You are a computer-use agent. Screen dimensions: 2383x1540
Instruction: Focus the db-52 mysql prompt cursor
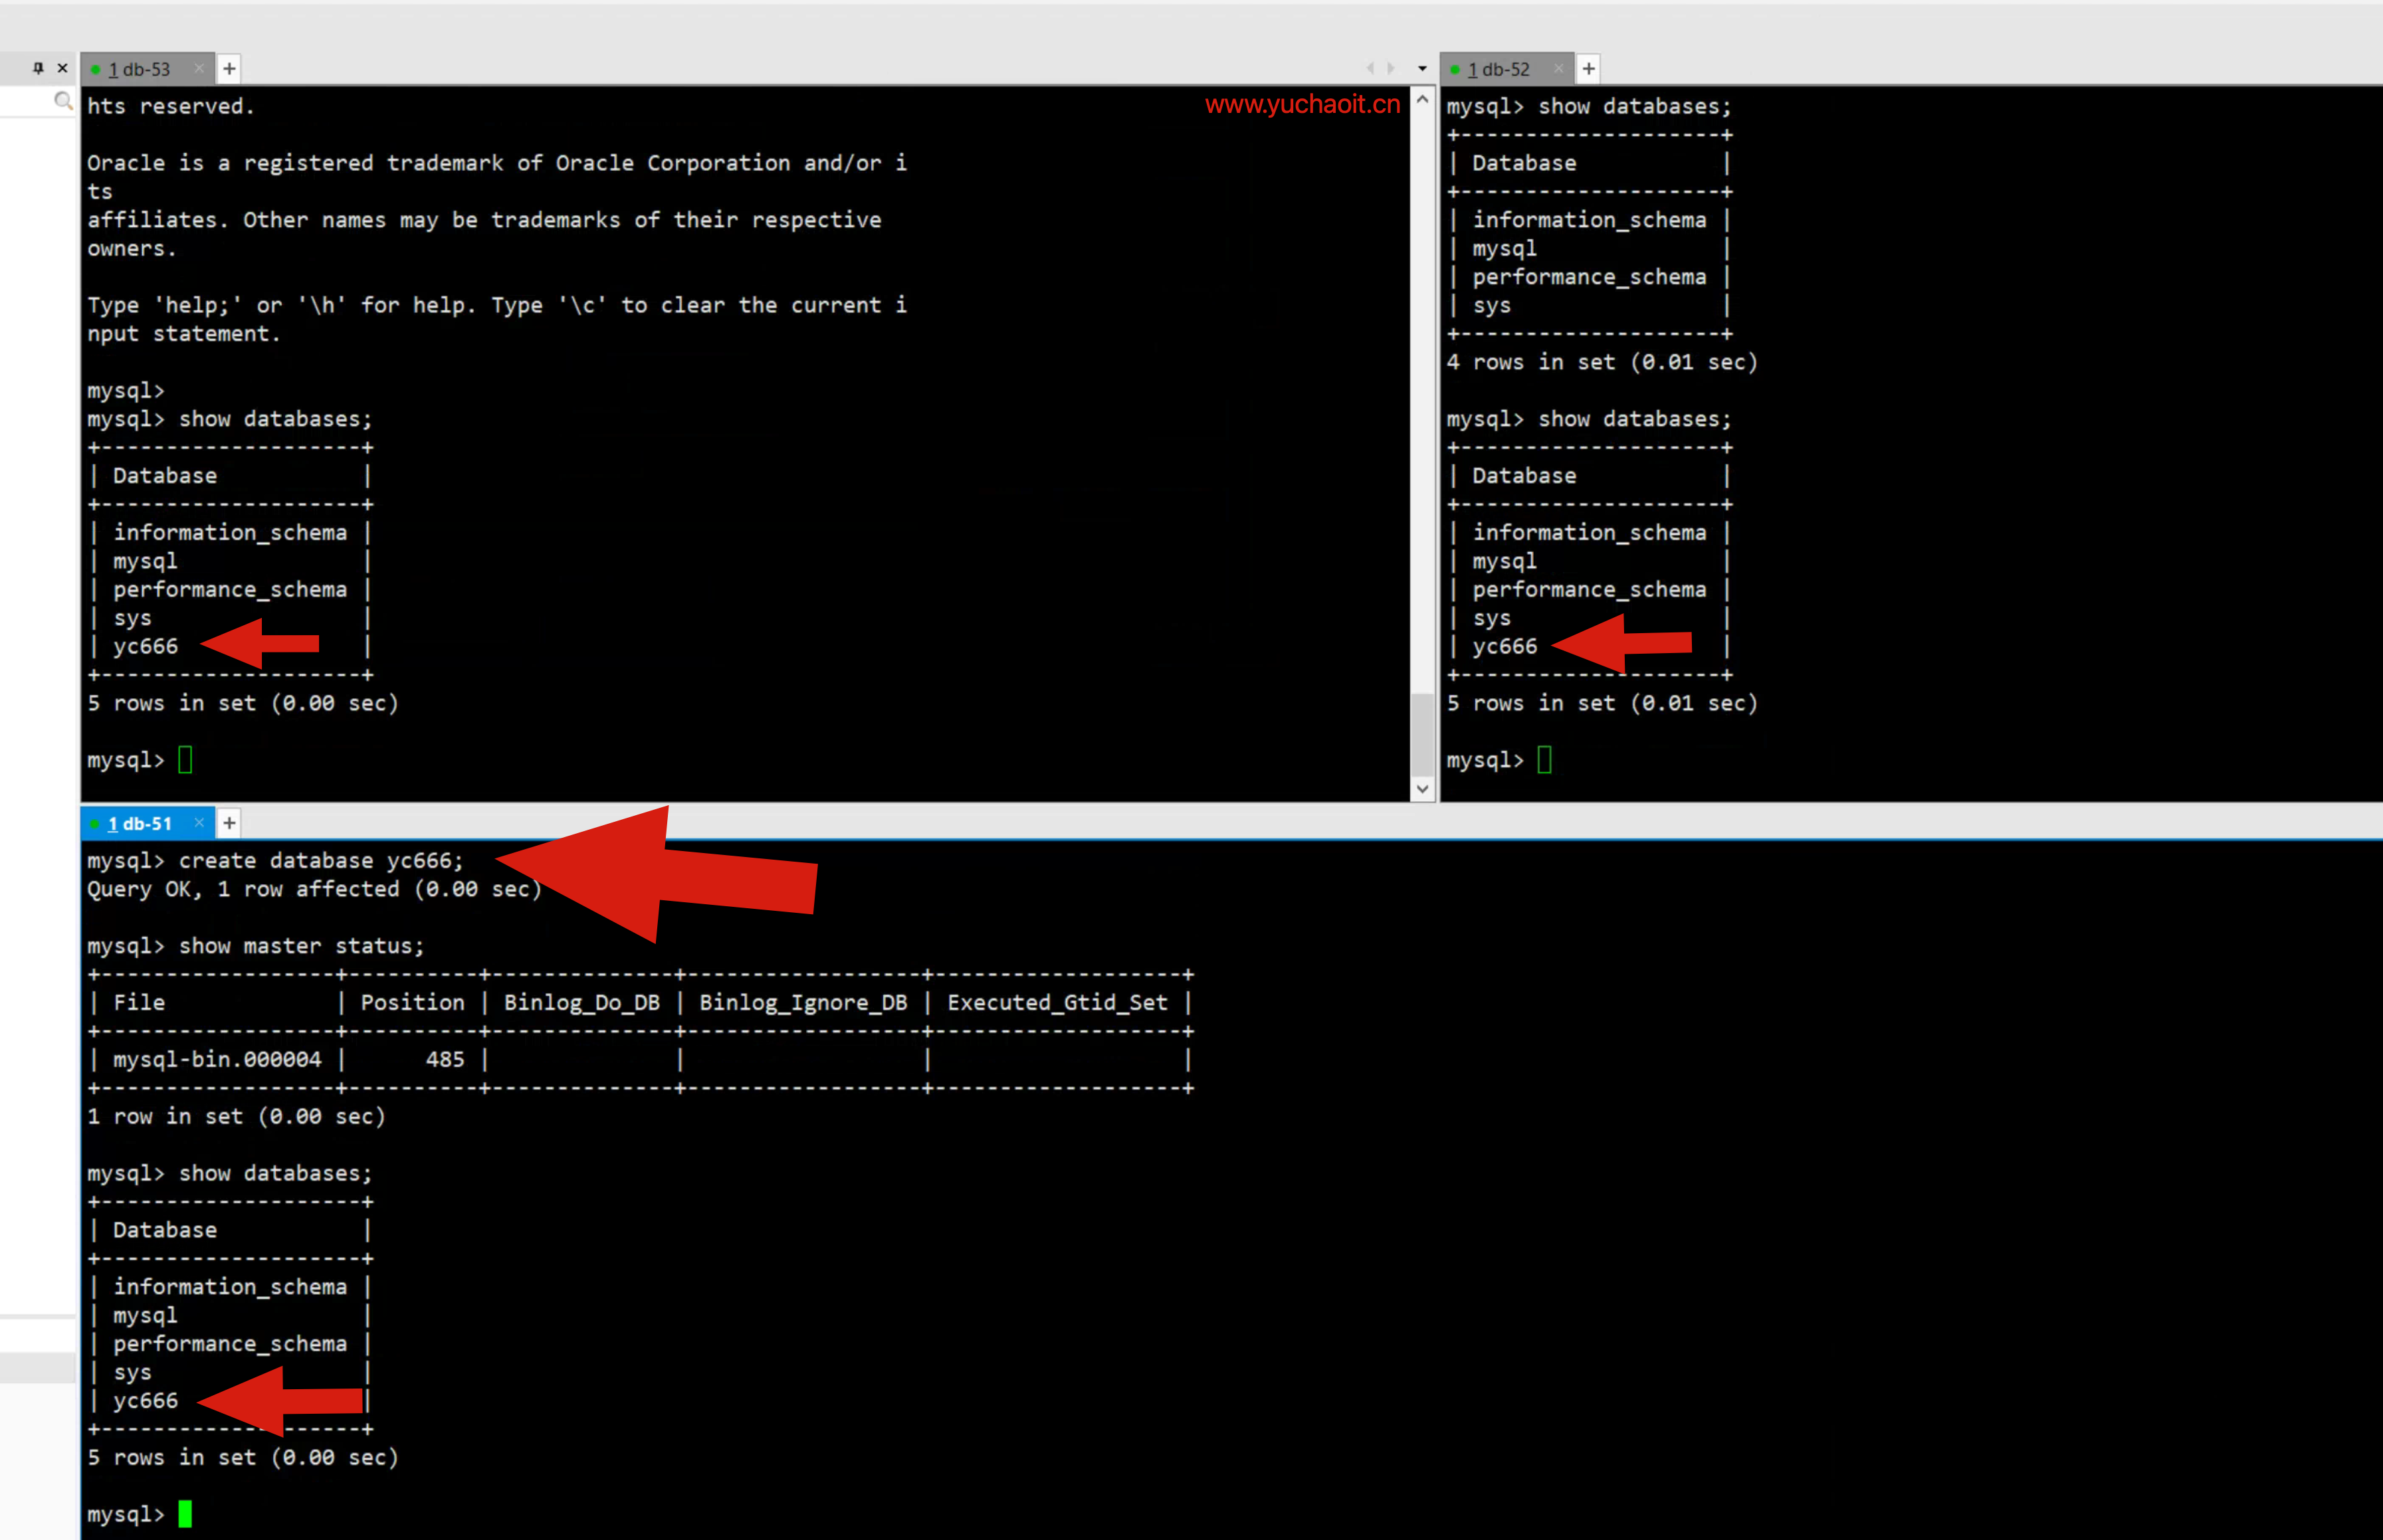(x=1544, y=760)
